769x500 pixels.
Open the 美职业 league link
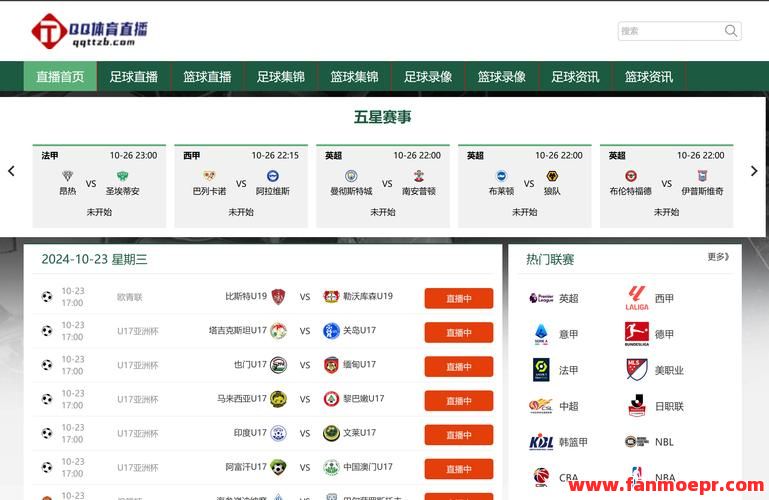coord(655,370)
